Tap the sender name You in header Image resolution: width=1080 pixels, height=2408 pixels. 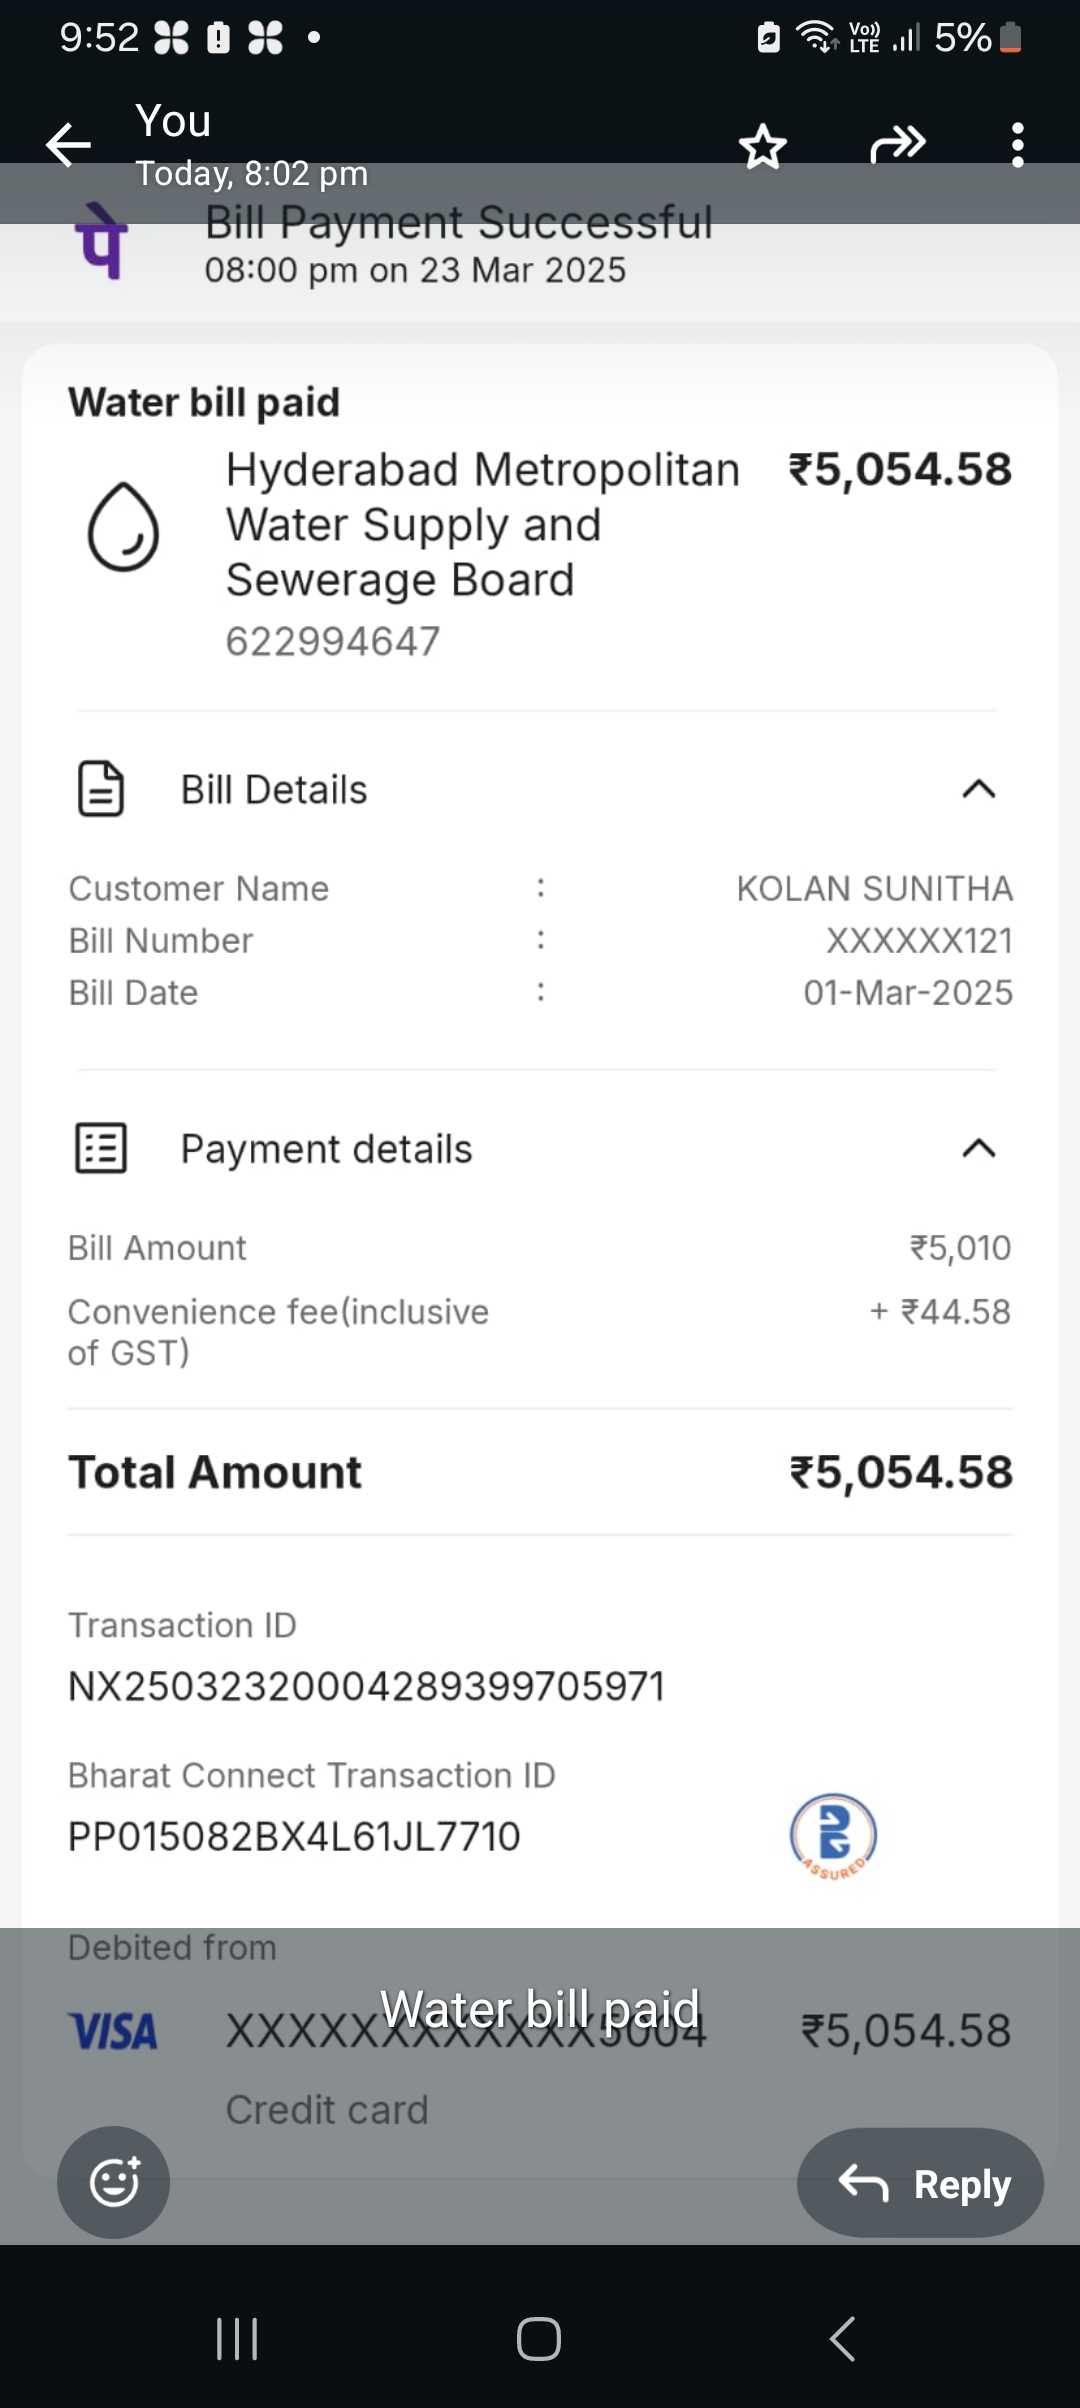click(x=173, y=121)
